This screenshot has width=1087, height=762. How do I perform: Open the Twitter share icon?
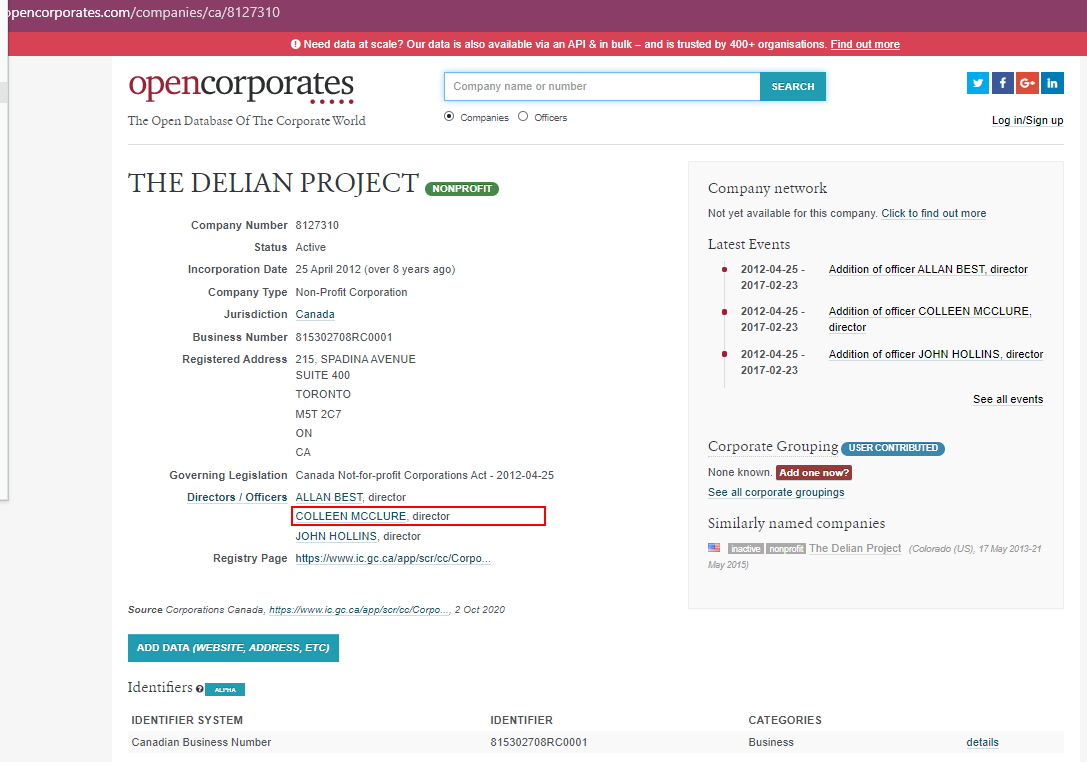tap(977, 83)
